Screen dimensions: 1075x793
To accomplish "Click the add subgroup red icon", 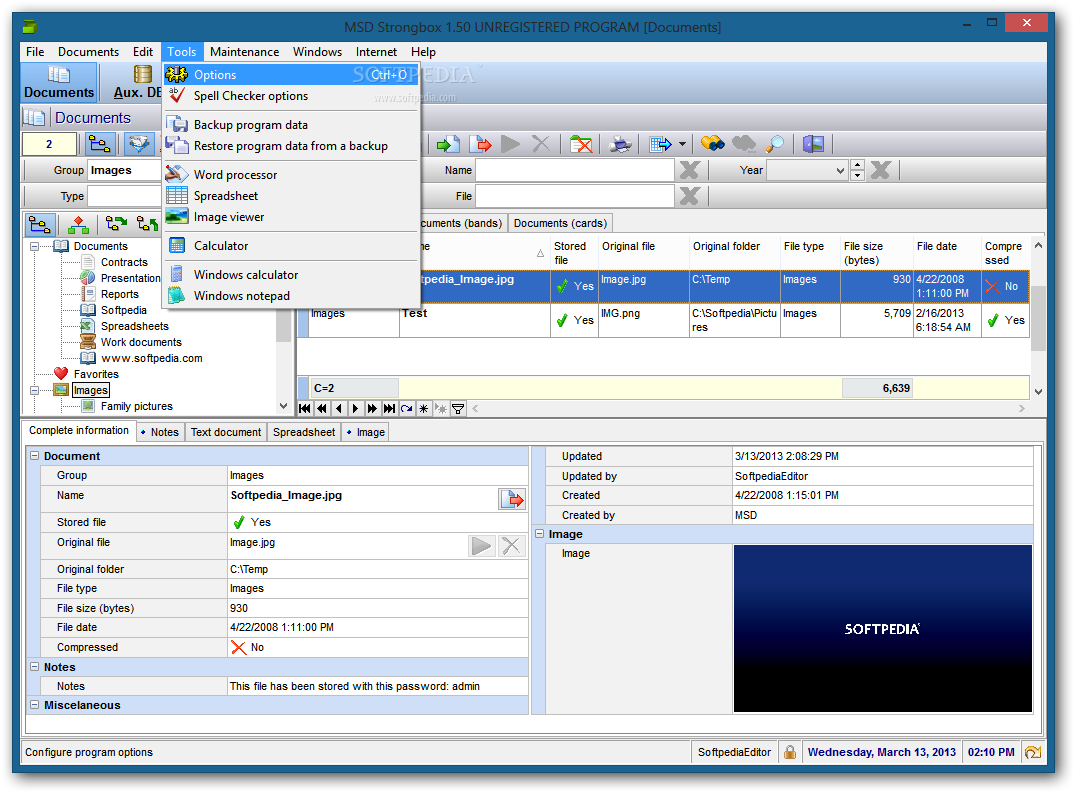I will coord(79,224).
